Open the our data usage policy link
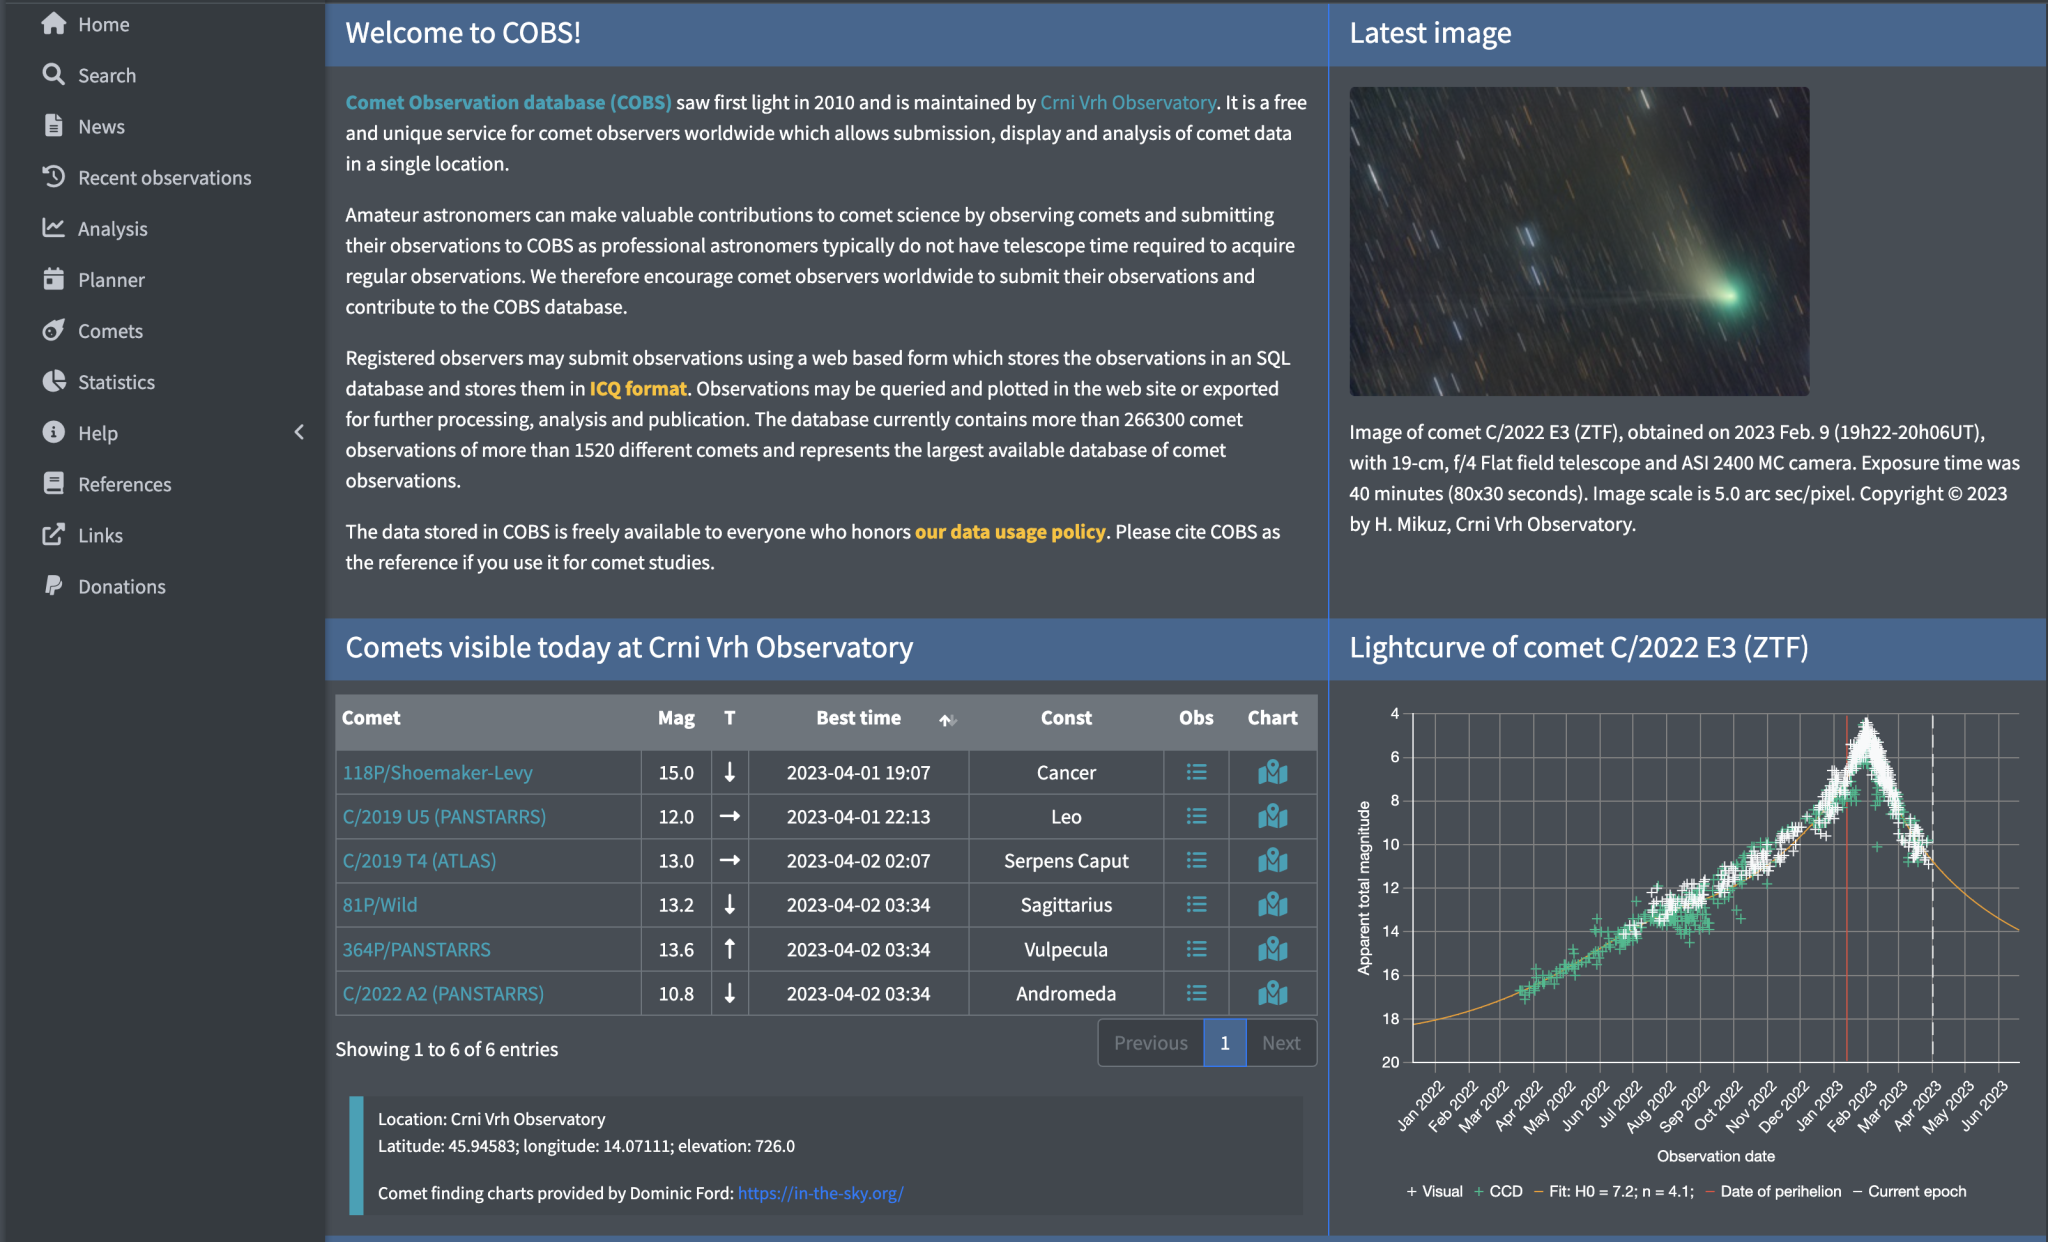 pyautogui.click(x=1009, y=531)
